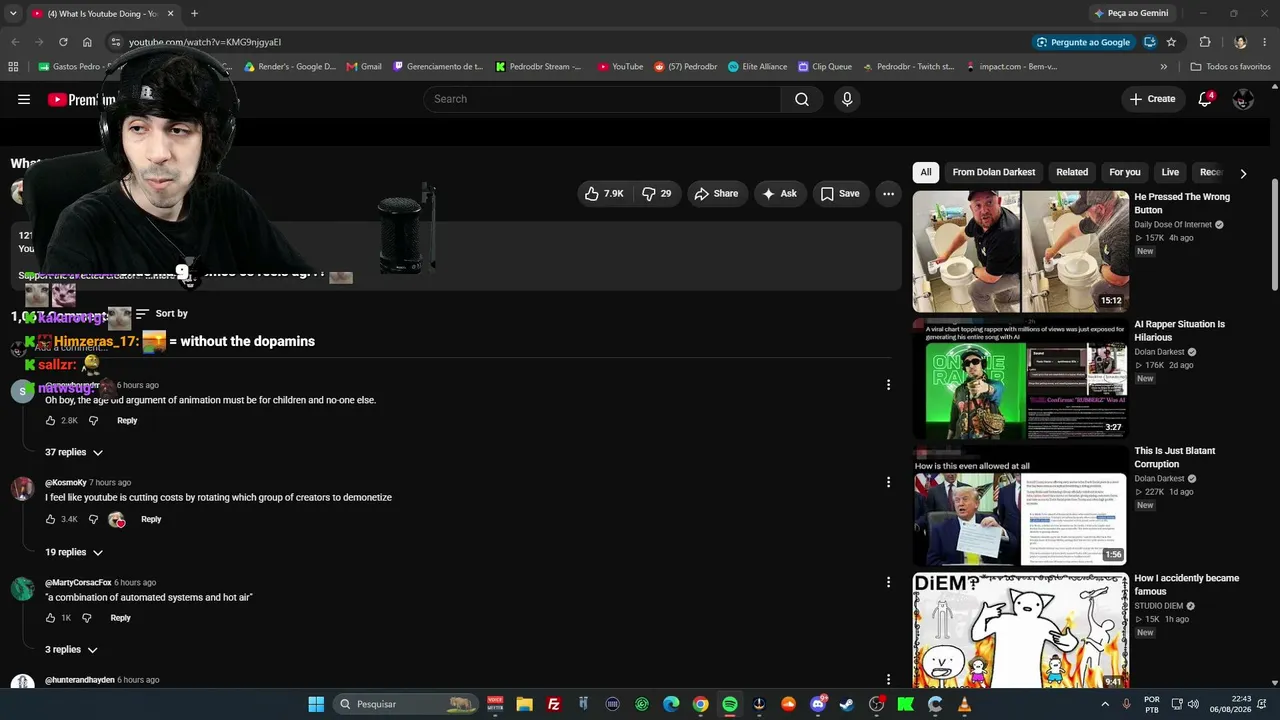Open Todos os favoritos bookmarks folder

(x=1230, y=67)
